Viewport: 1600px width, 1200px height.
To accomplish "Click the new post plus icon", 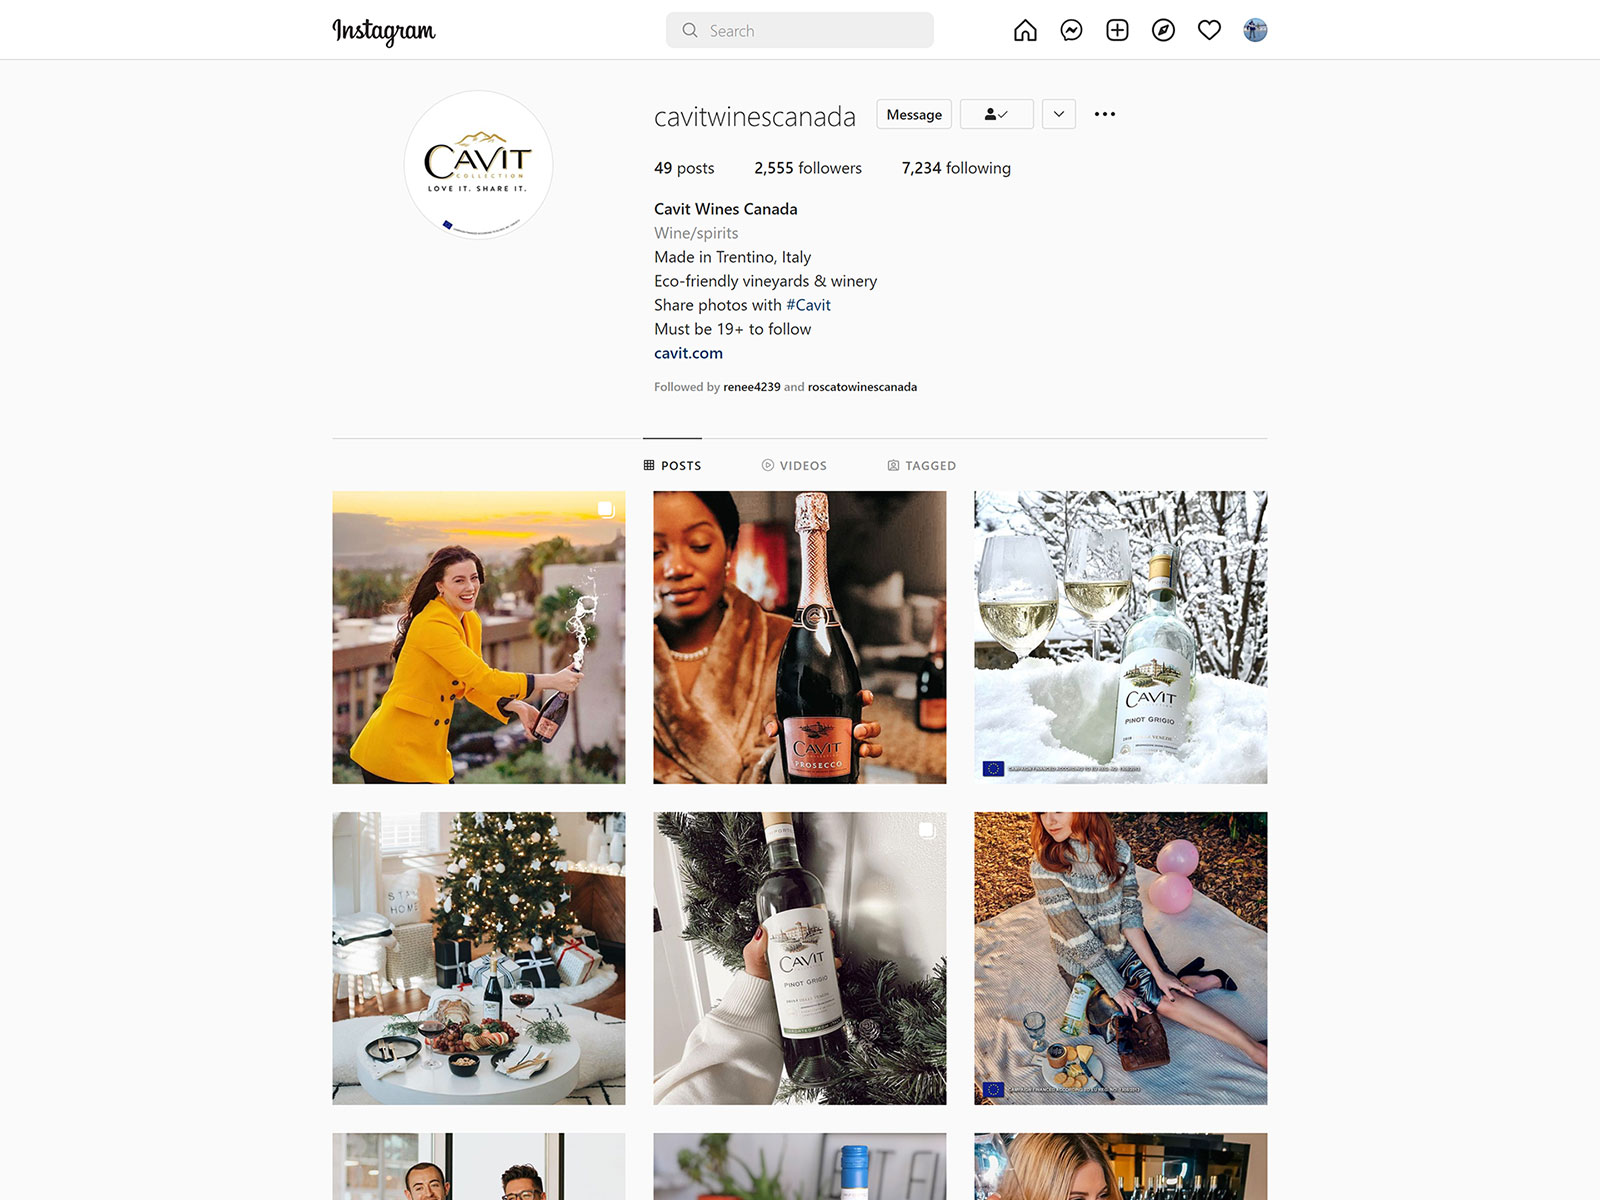I will point(1117,30).
